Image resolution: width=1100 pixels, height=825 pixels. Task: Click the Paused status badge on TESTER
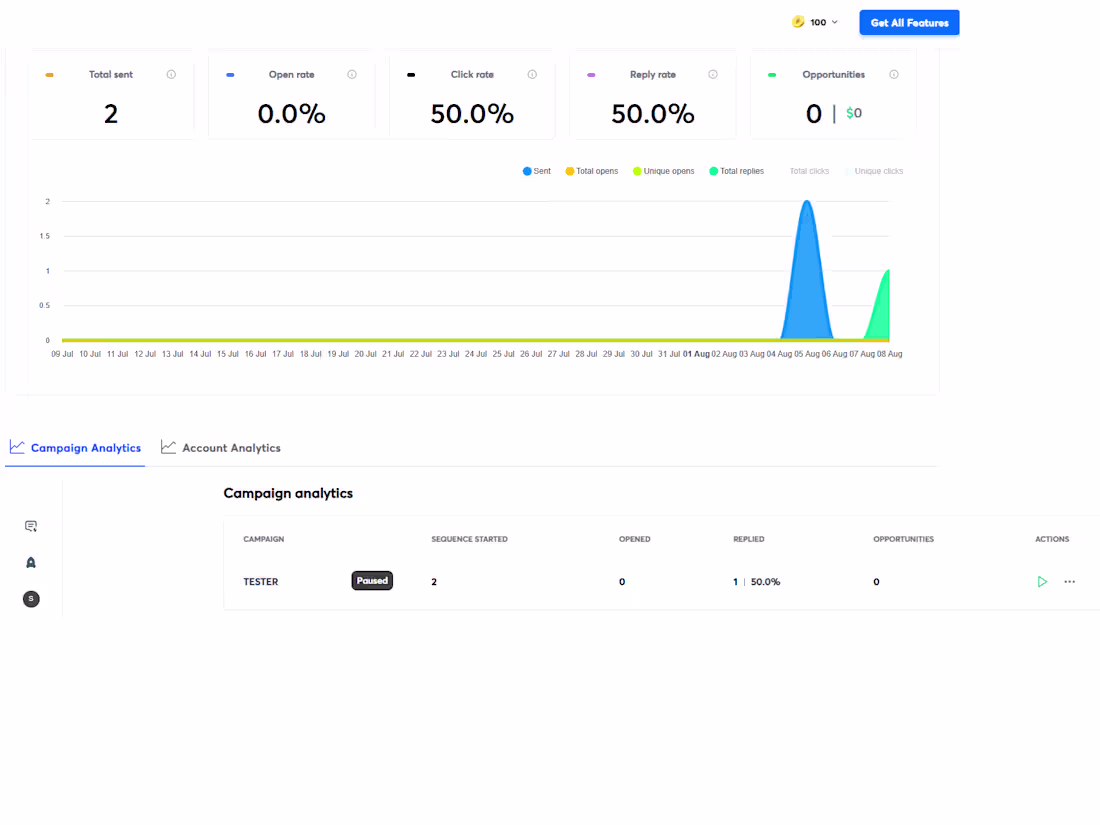click(x=372, y=580)
